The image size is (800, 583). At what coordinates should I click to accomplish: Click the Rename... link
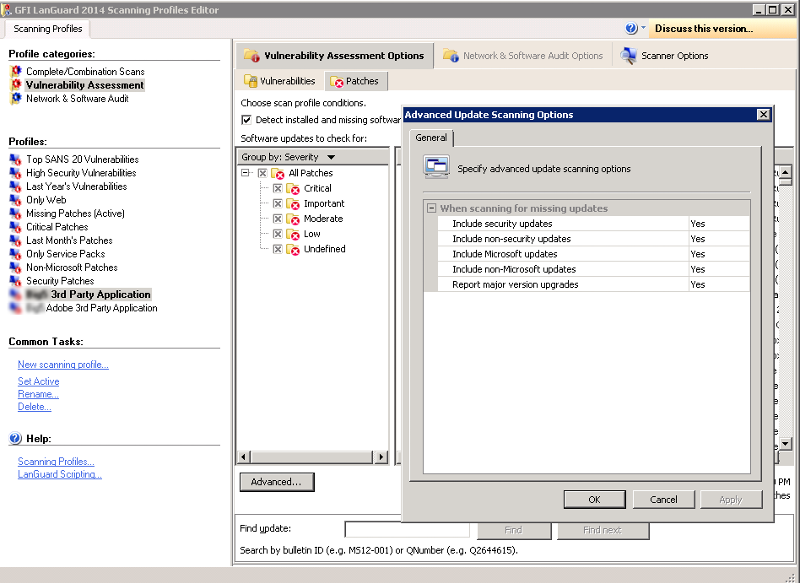pyautogui.click(x=38, y=394)
